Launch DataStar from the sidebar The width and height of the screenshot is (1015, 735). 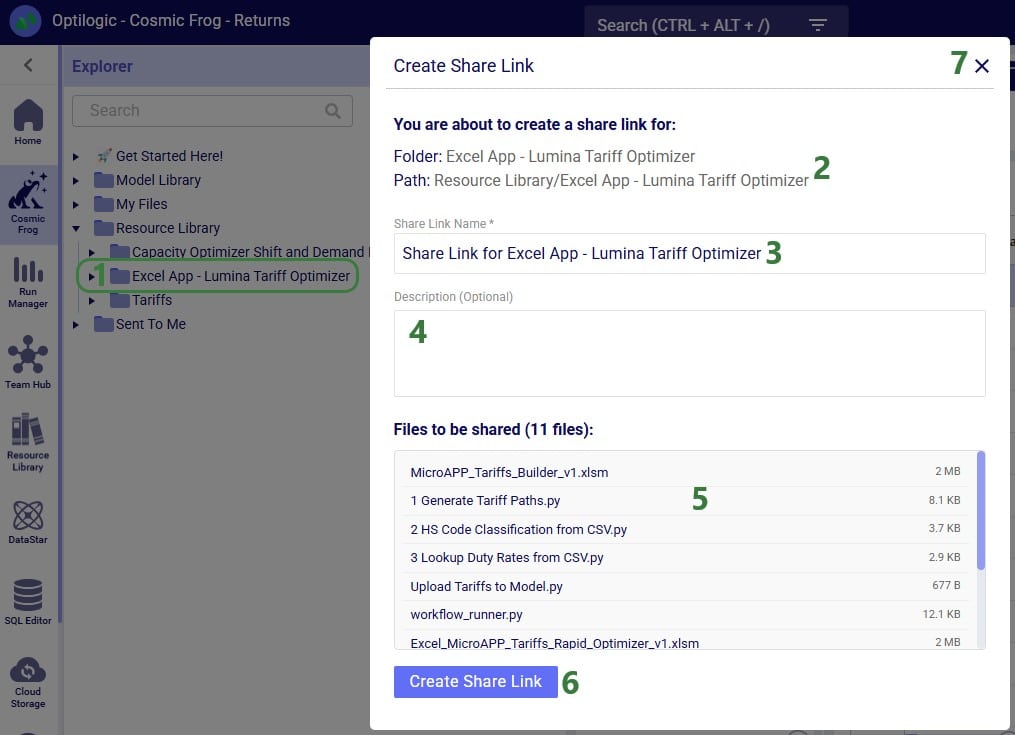[28, 523]
